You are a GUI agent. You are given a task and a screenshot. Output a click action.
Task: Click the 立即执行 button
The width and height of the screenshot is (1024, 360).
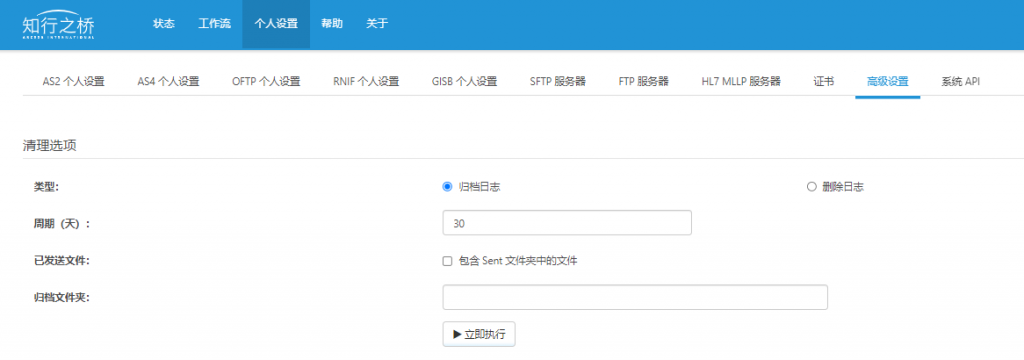479,334
